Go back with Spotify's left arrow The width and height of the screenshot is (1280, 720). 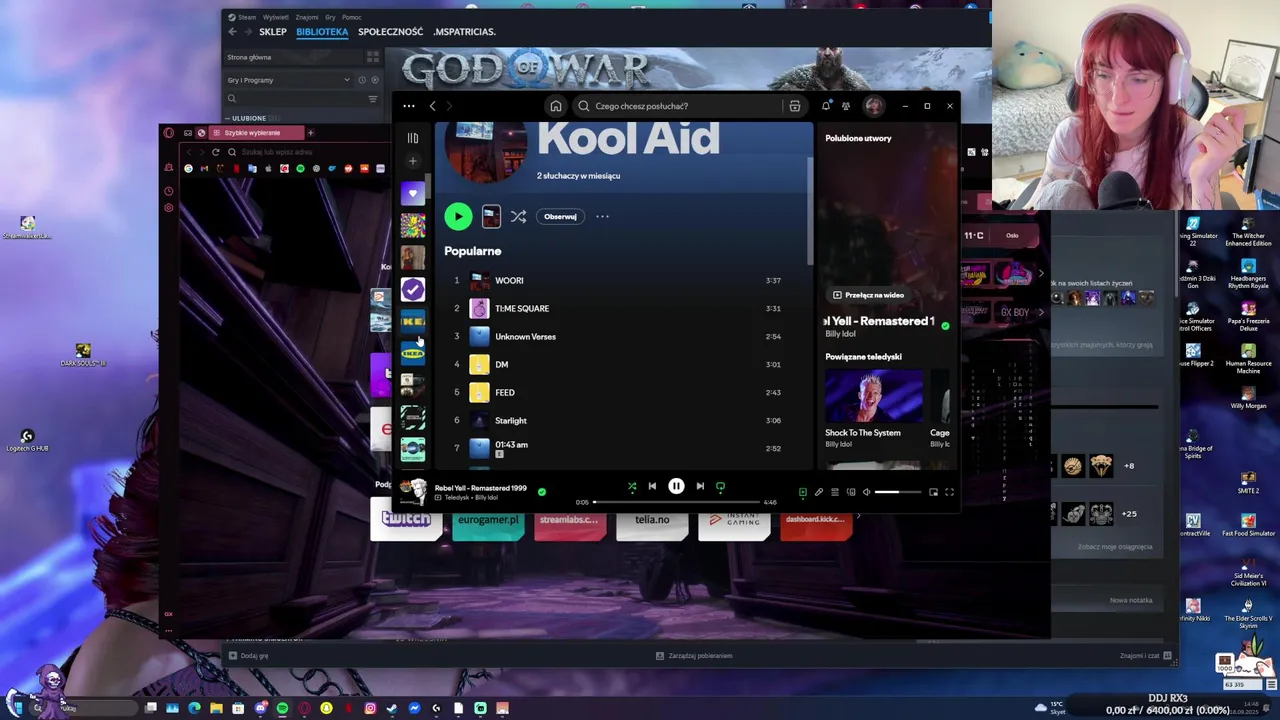coord(432,106)
